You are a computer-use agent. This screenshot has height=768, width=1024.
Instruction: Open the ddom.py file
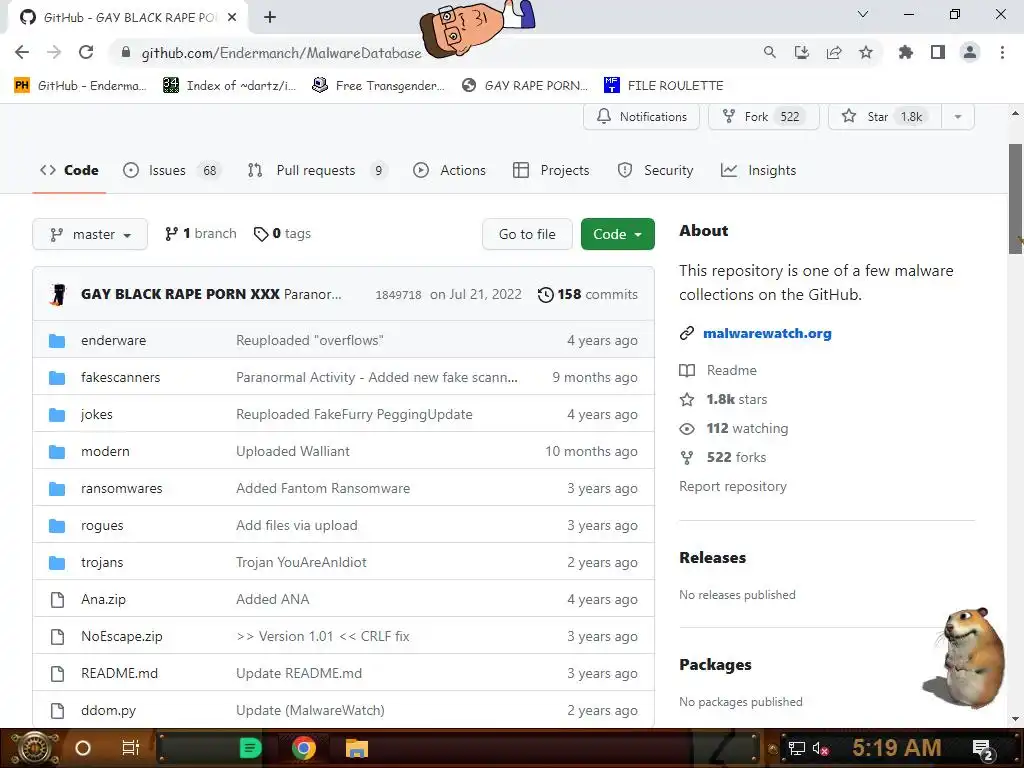coord(108,711)
